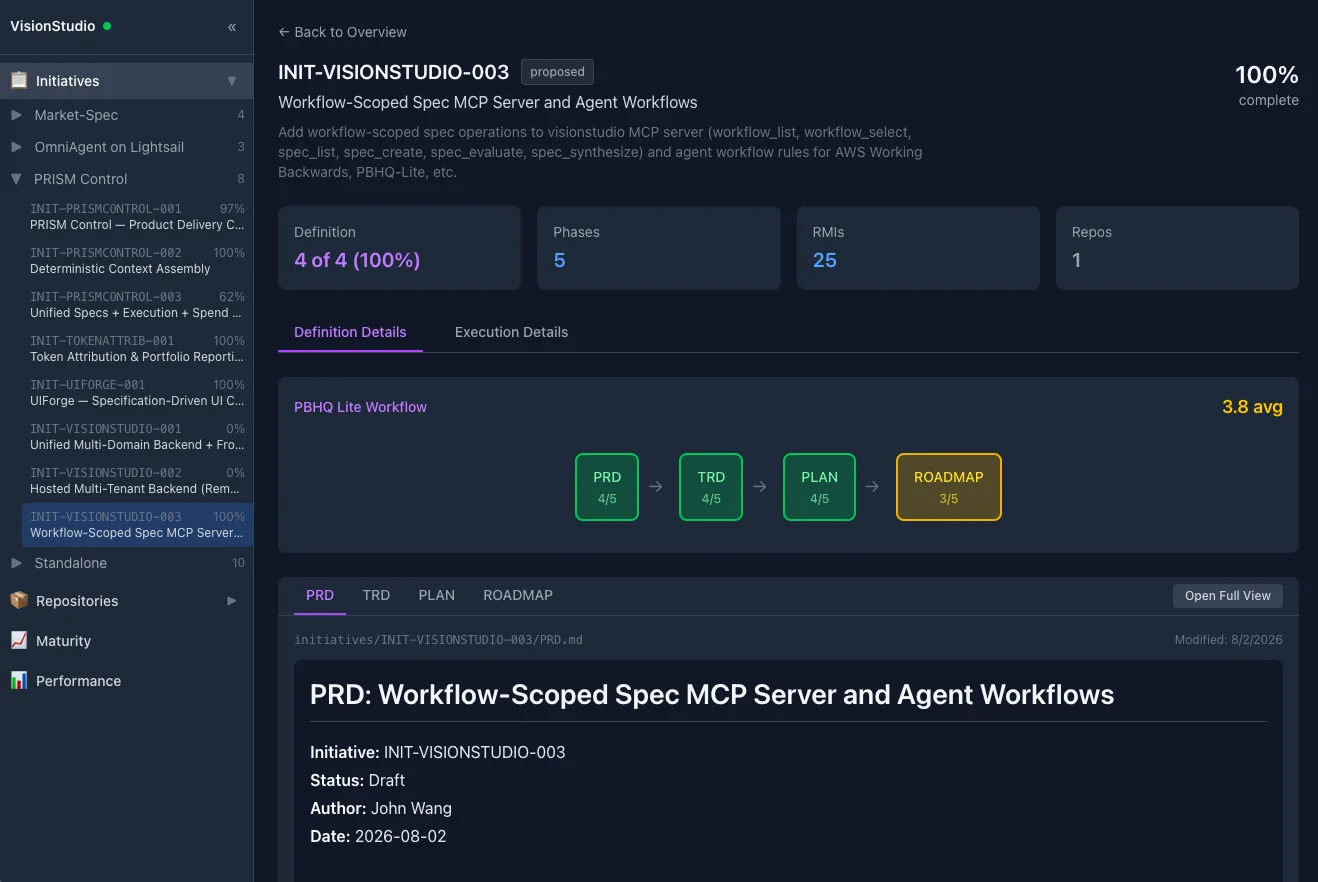1318x882 pixels.
Task: Open the PRD document tab
Action: point(320,595)
